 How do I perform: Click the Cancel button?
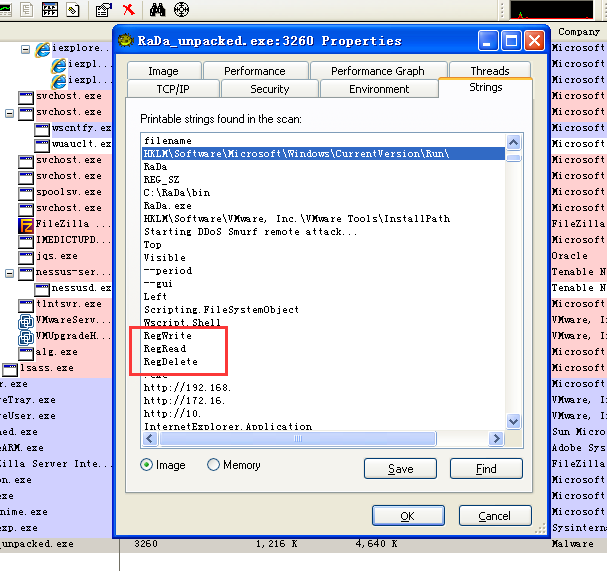click(495, 516)
